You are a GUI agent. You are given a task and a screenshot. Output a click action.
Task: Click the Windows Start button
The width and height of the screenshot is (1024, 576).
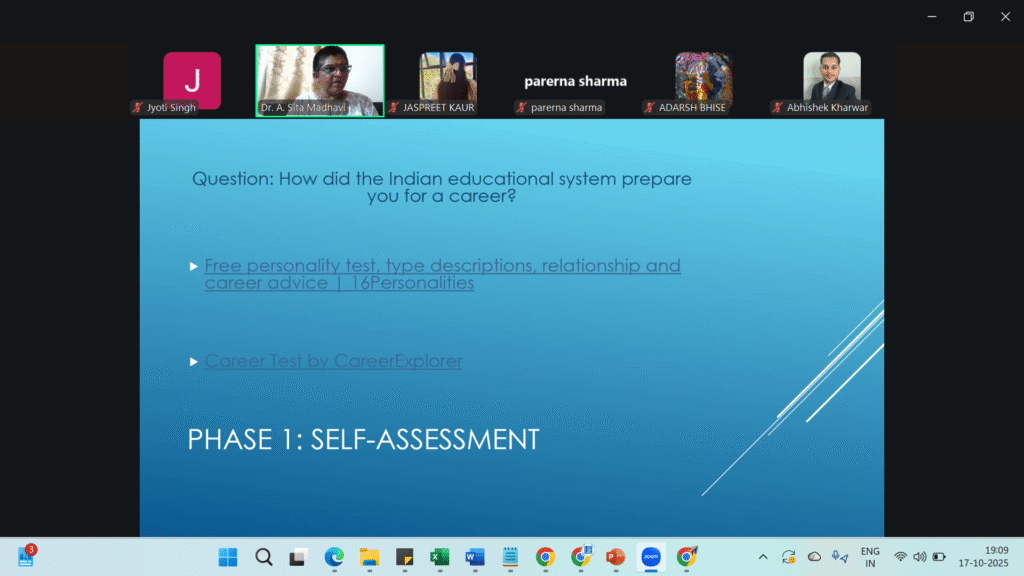pos(228,557)
